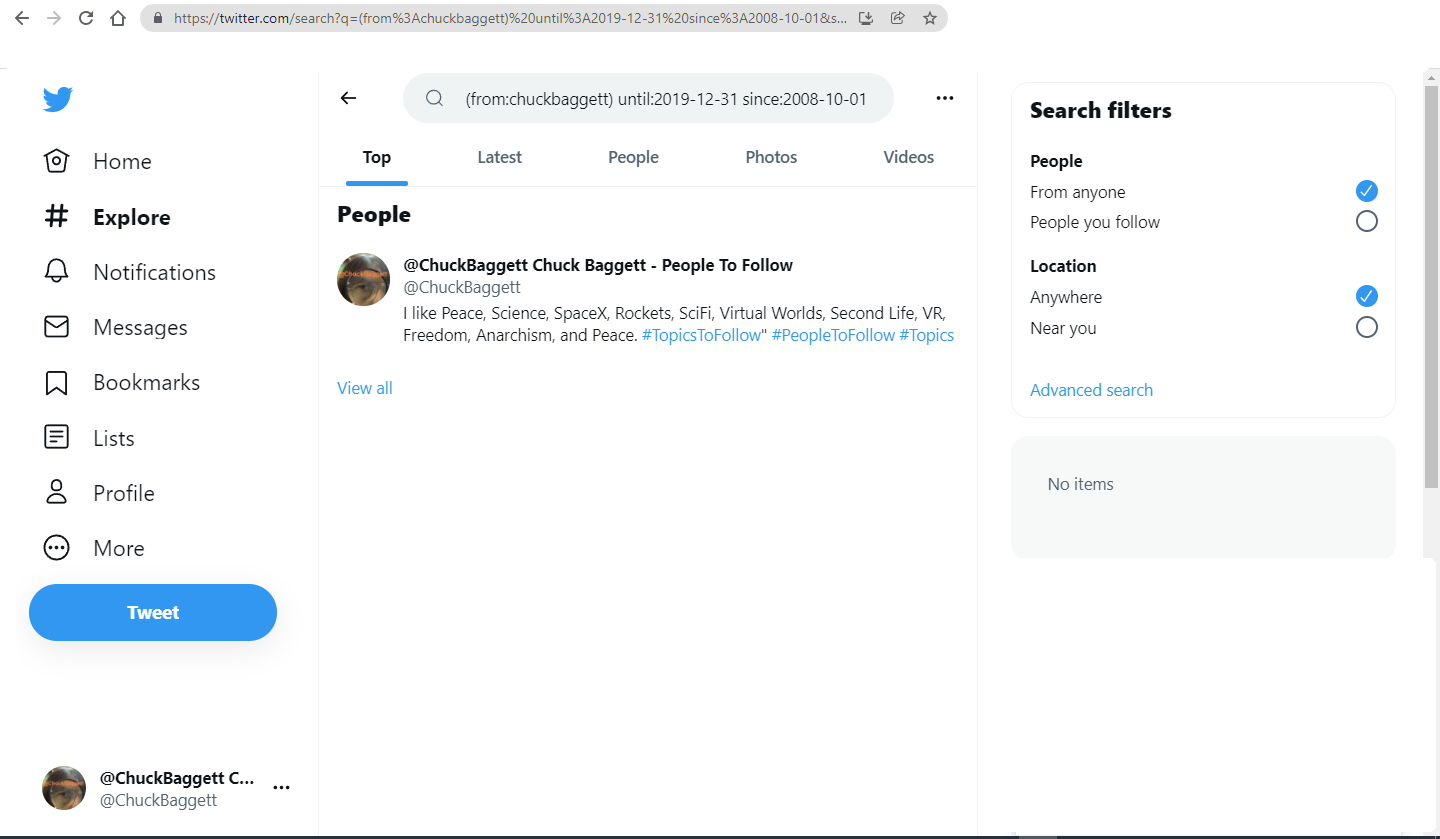Reload the page with browser refresh
The width and height of the screenshot is (1440, 839).
[86, 18]
